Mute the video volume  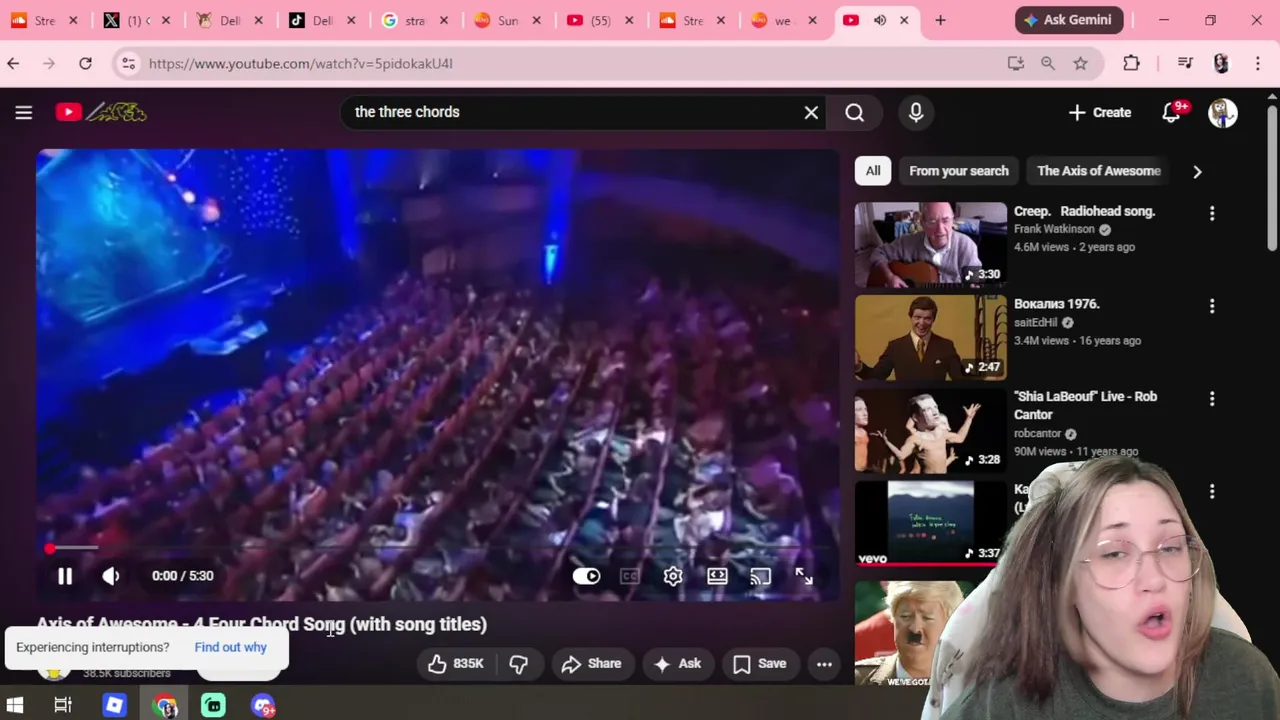click(111, 576)
